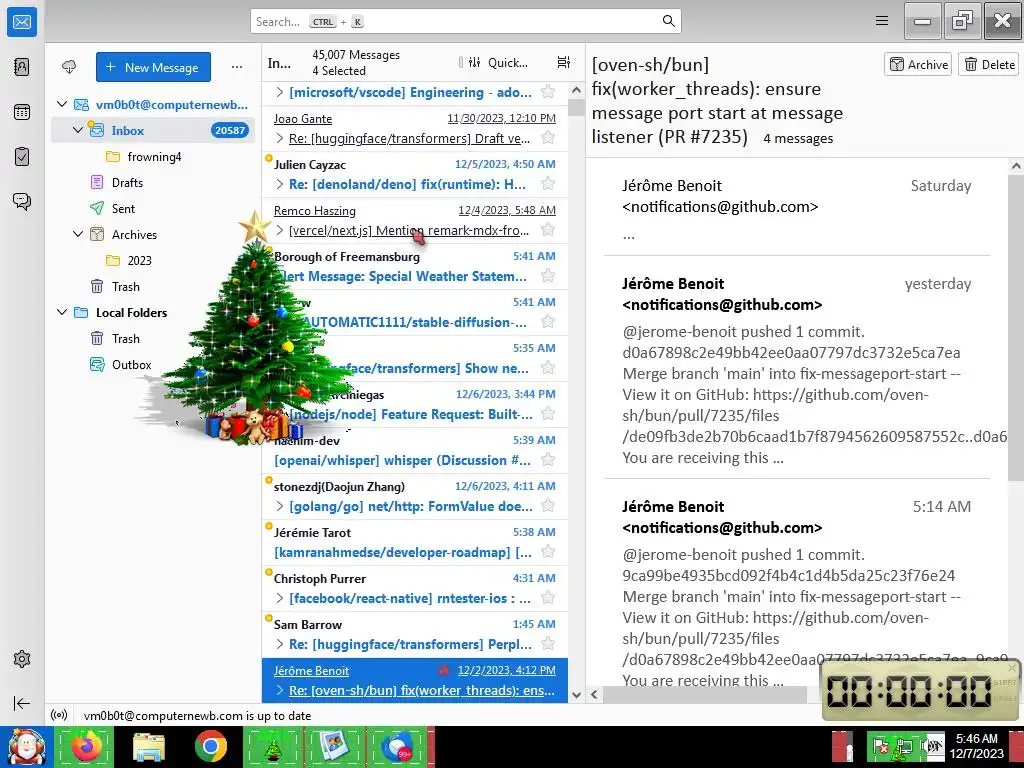Click Get Messages cloud icon

(69, 67)
